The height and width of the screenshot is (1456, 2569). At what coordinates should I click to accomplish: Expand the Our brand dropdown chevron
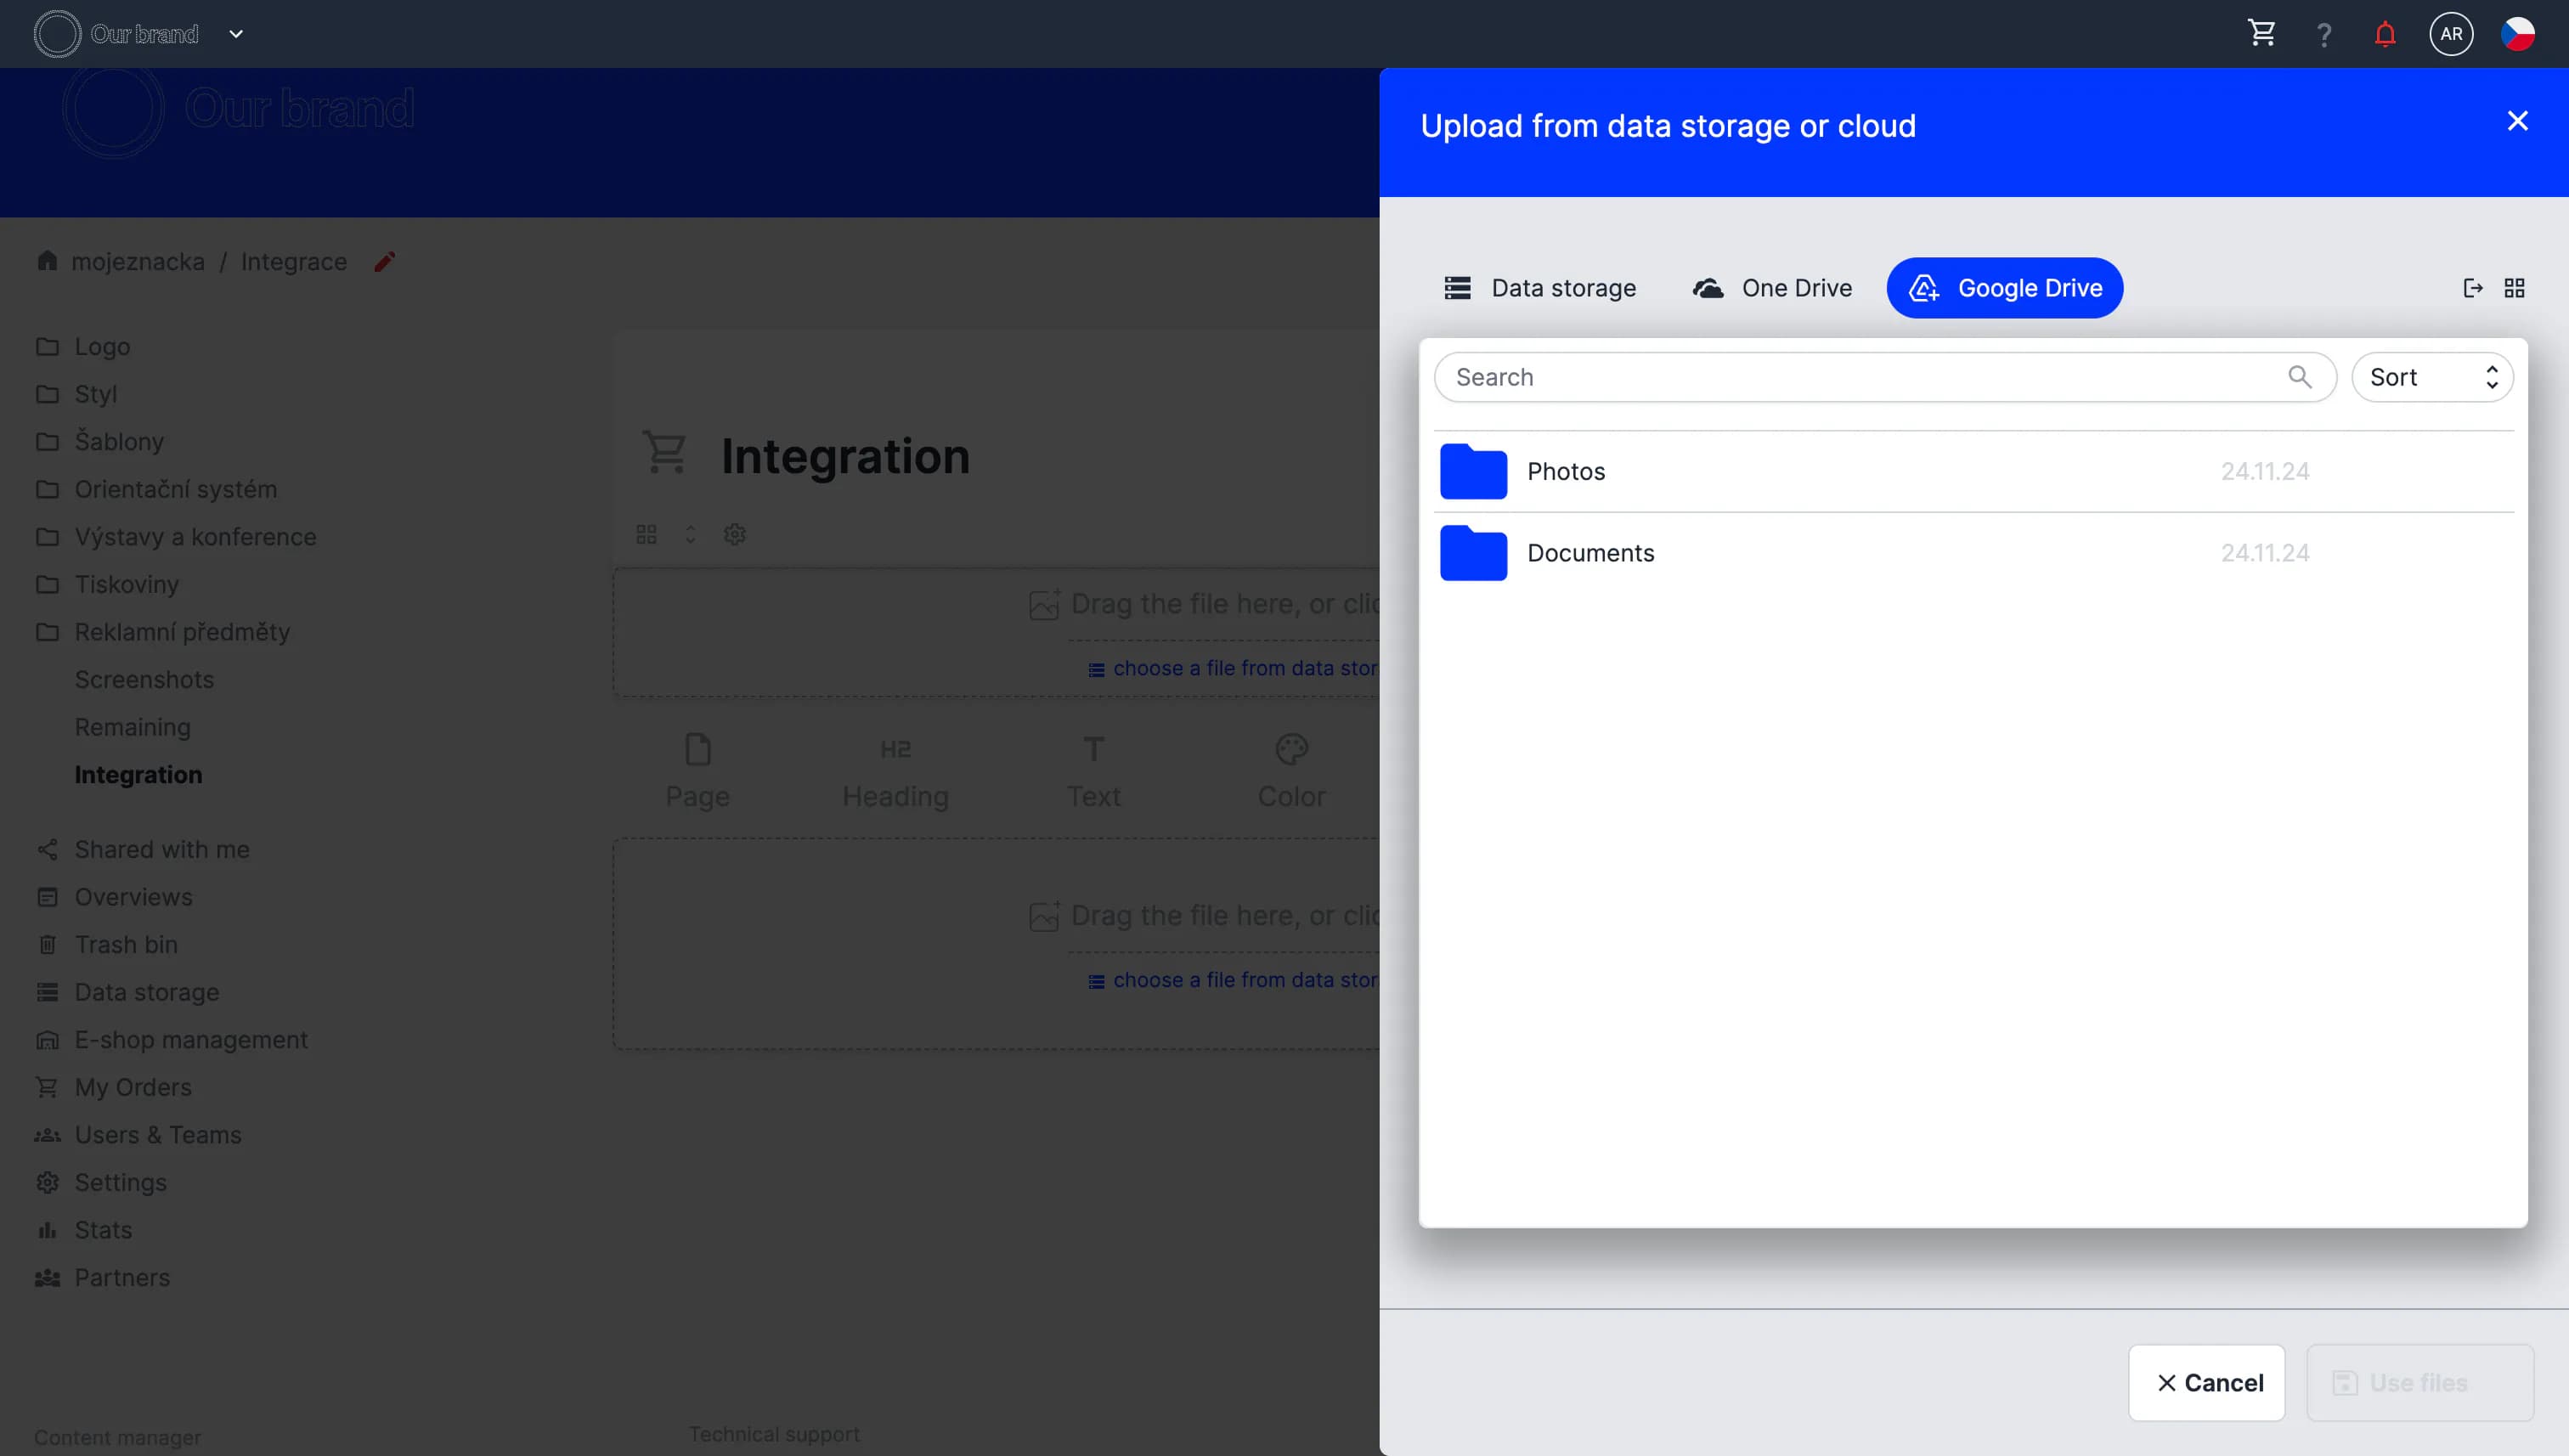236,34
